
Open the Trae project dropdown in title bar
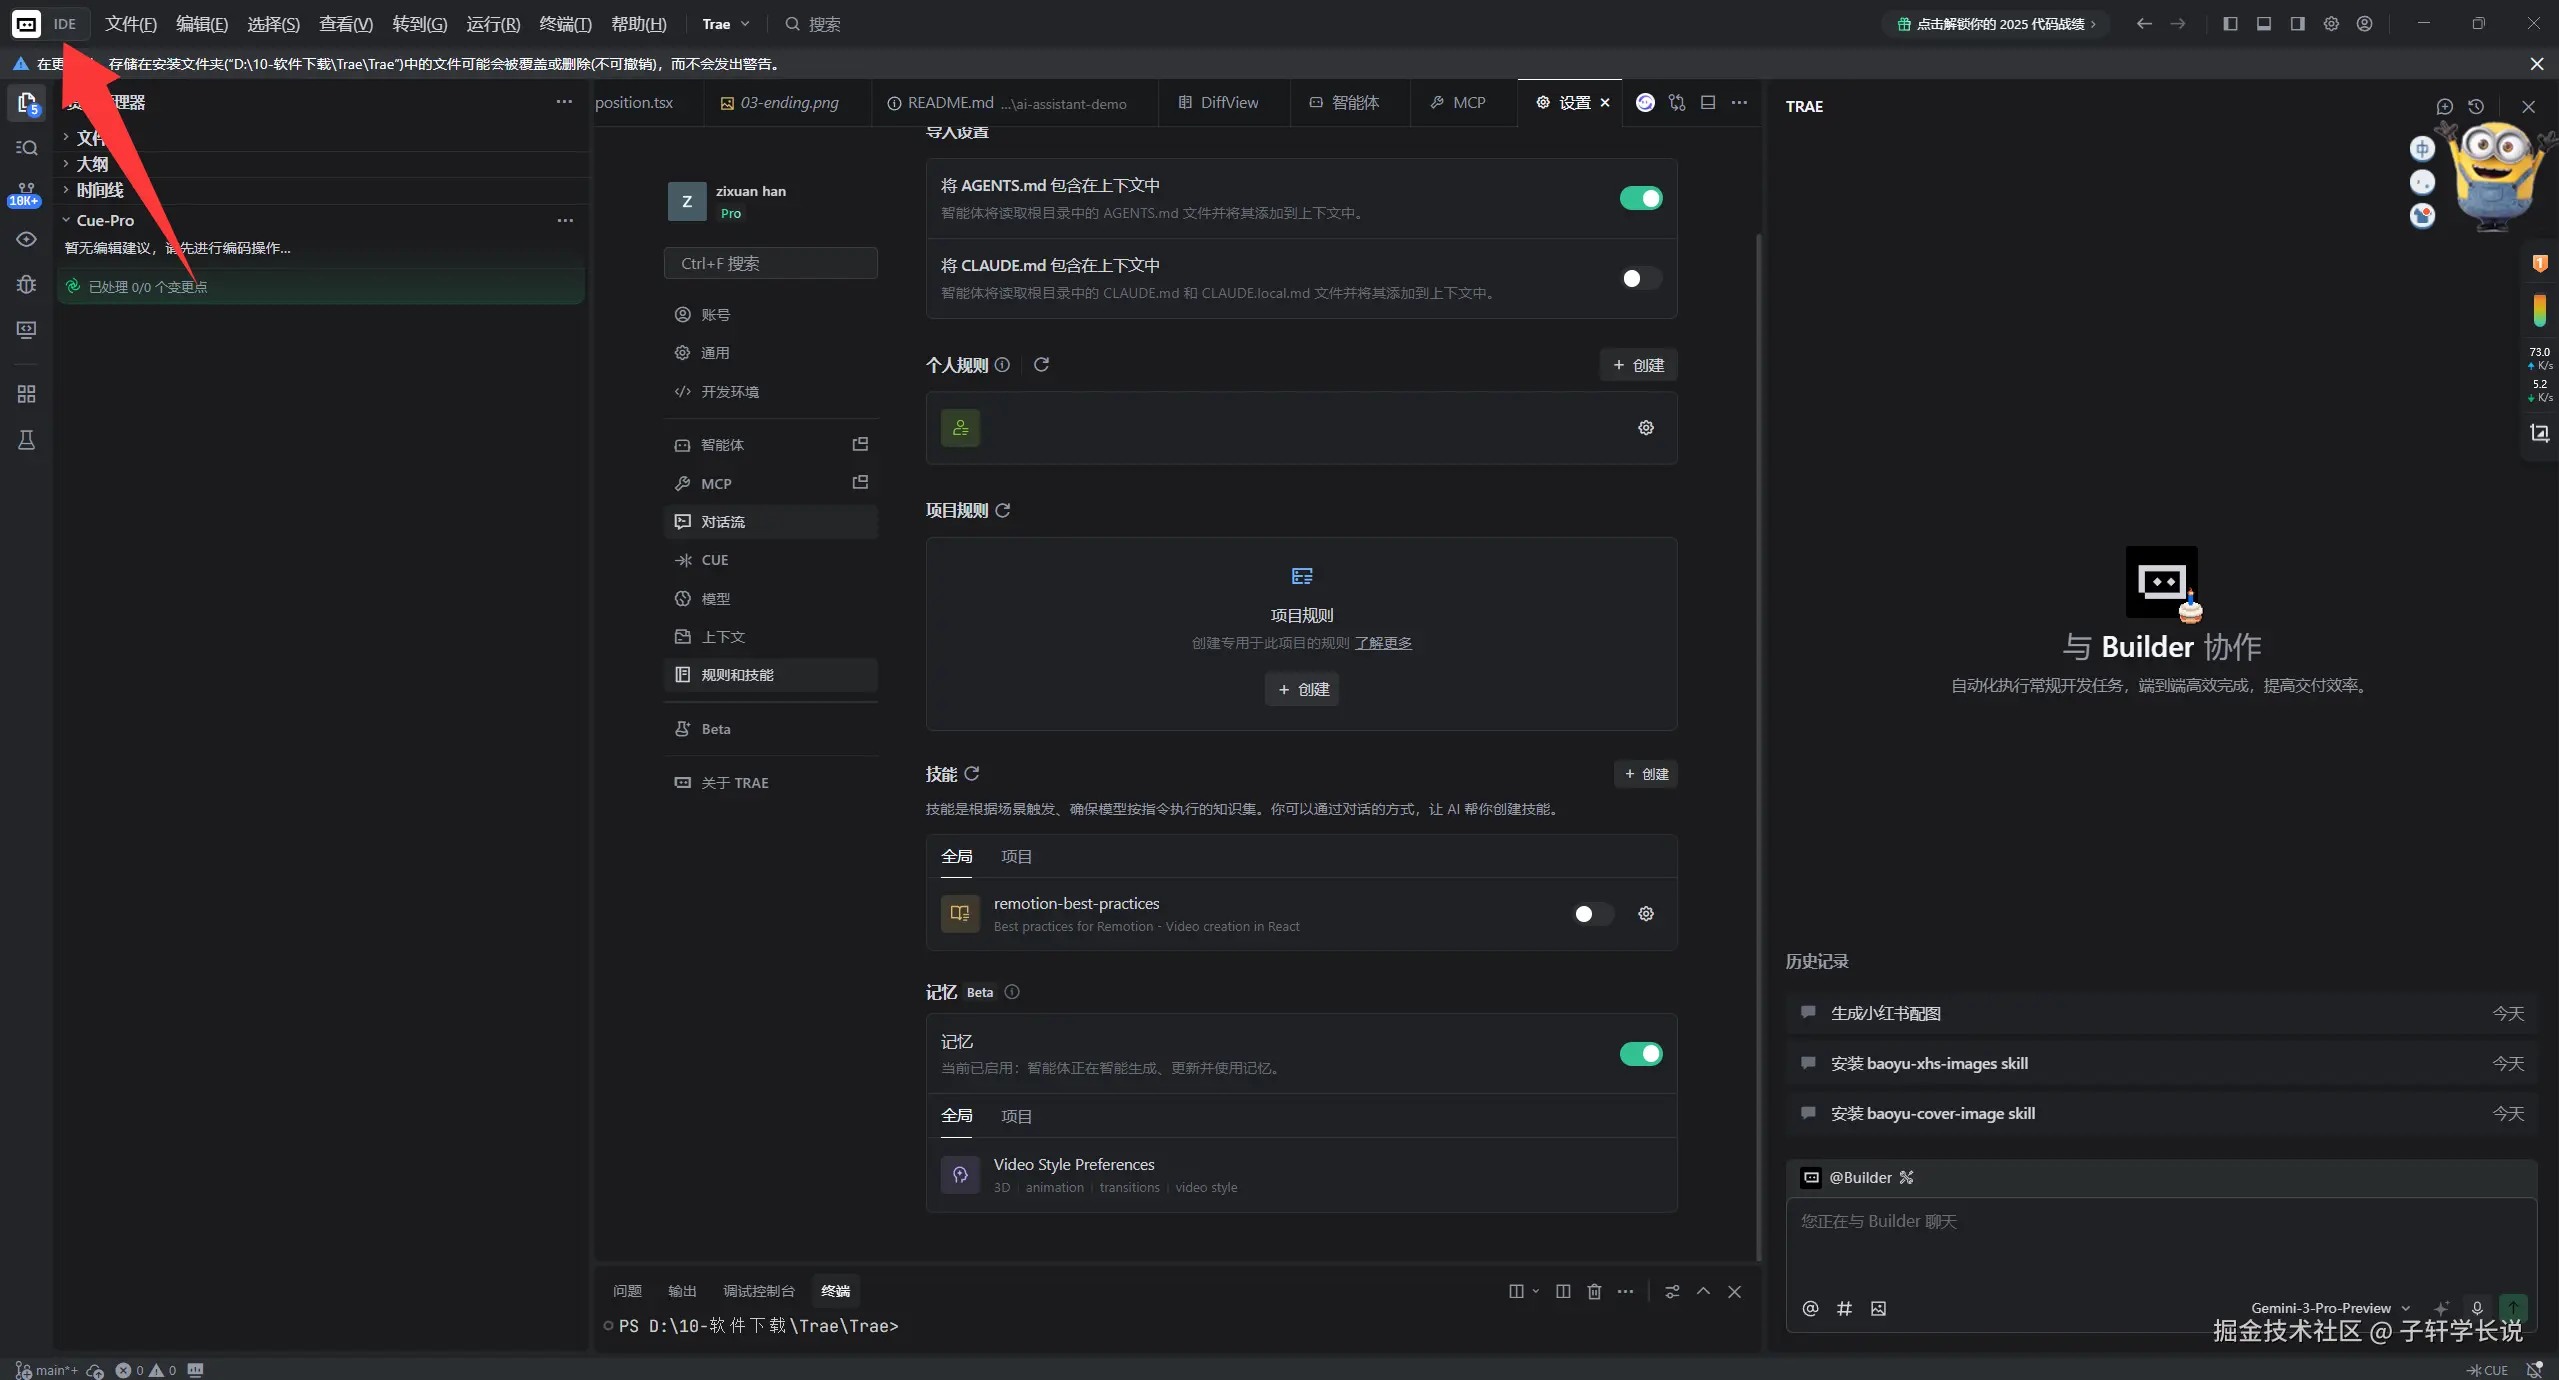(725, 24)
